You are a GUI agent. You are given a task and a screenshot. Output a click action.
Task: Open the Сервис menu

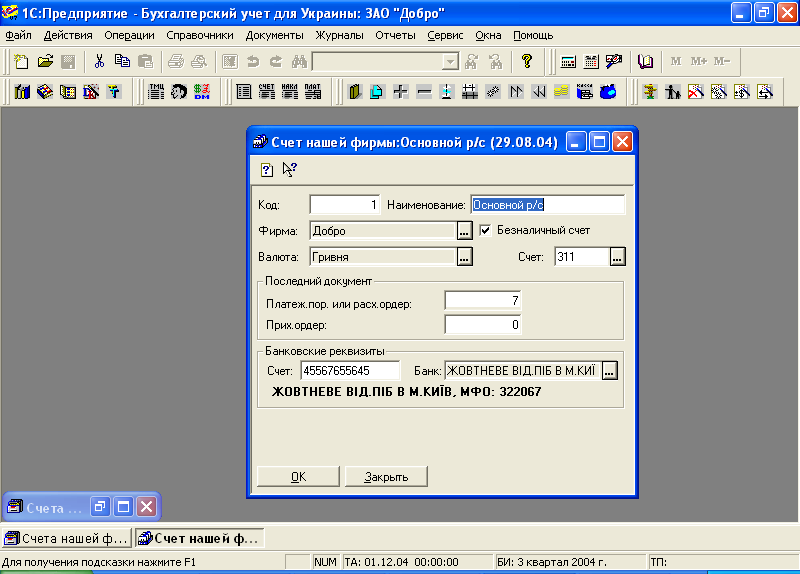(x=445, y=35)
